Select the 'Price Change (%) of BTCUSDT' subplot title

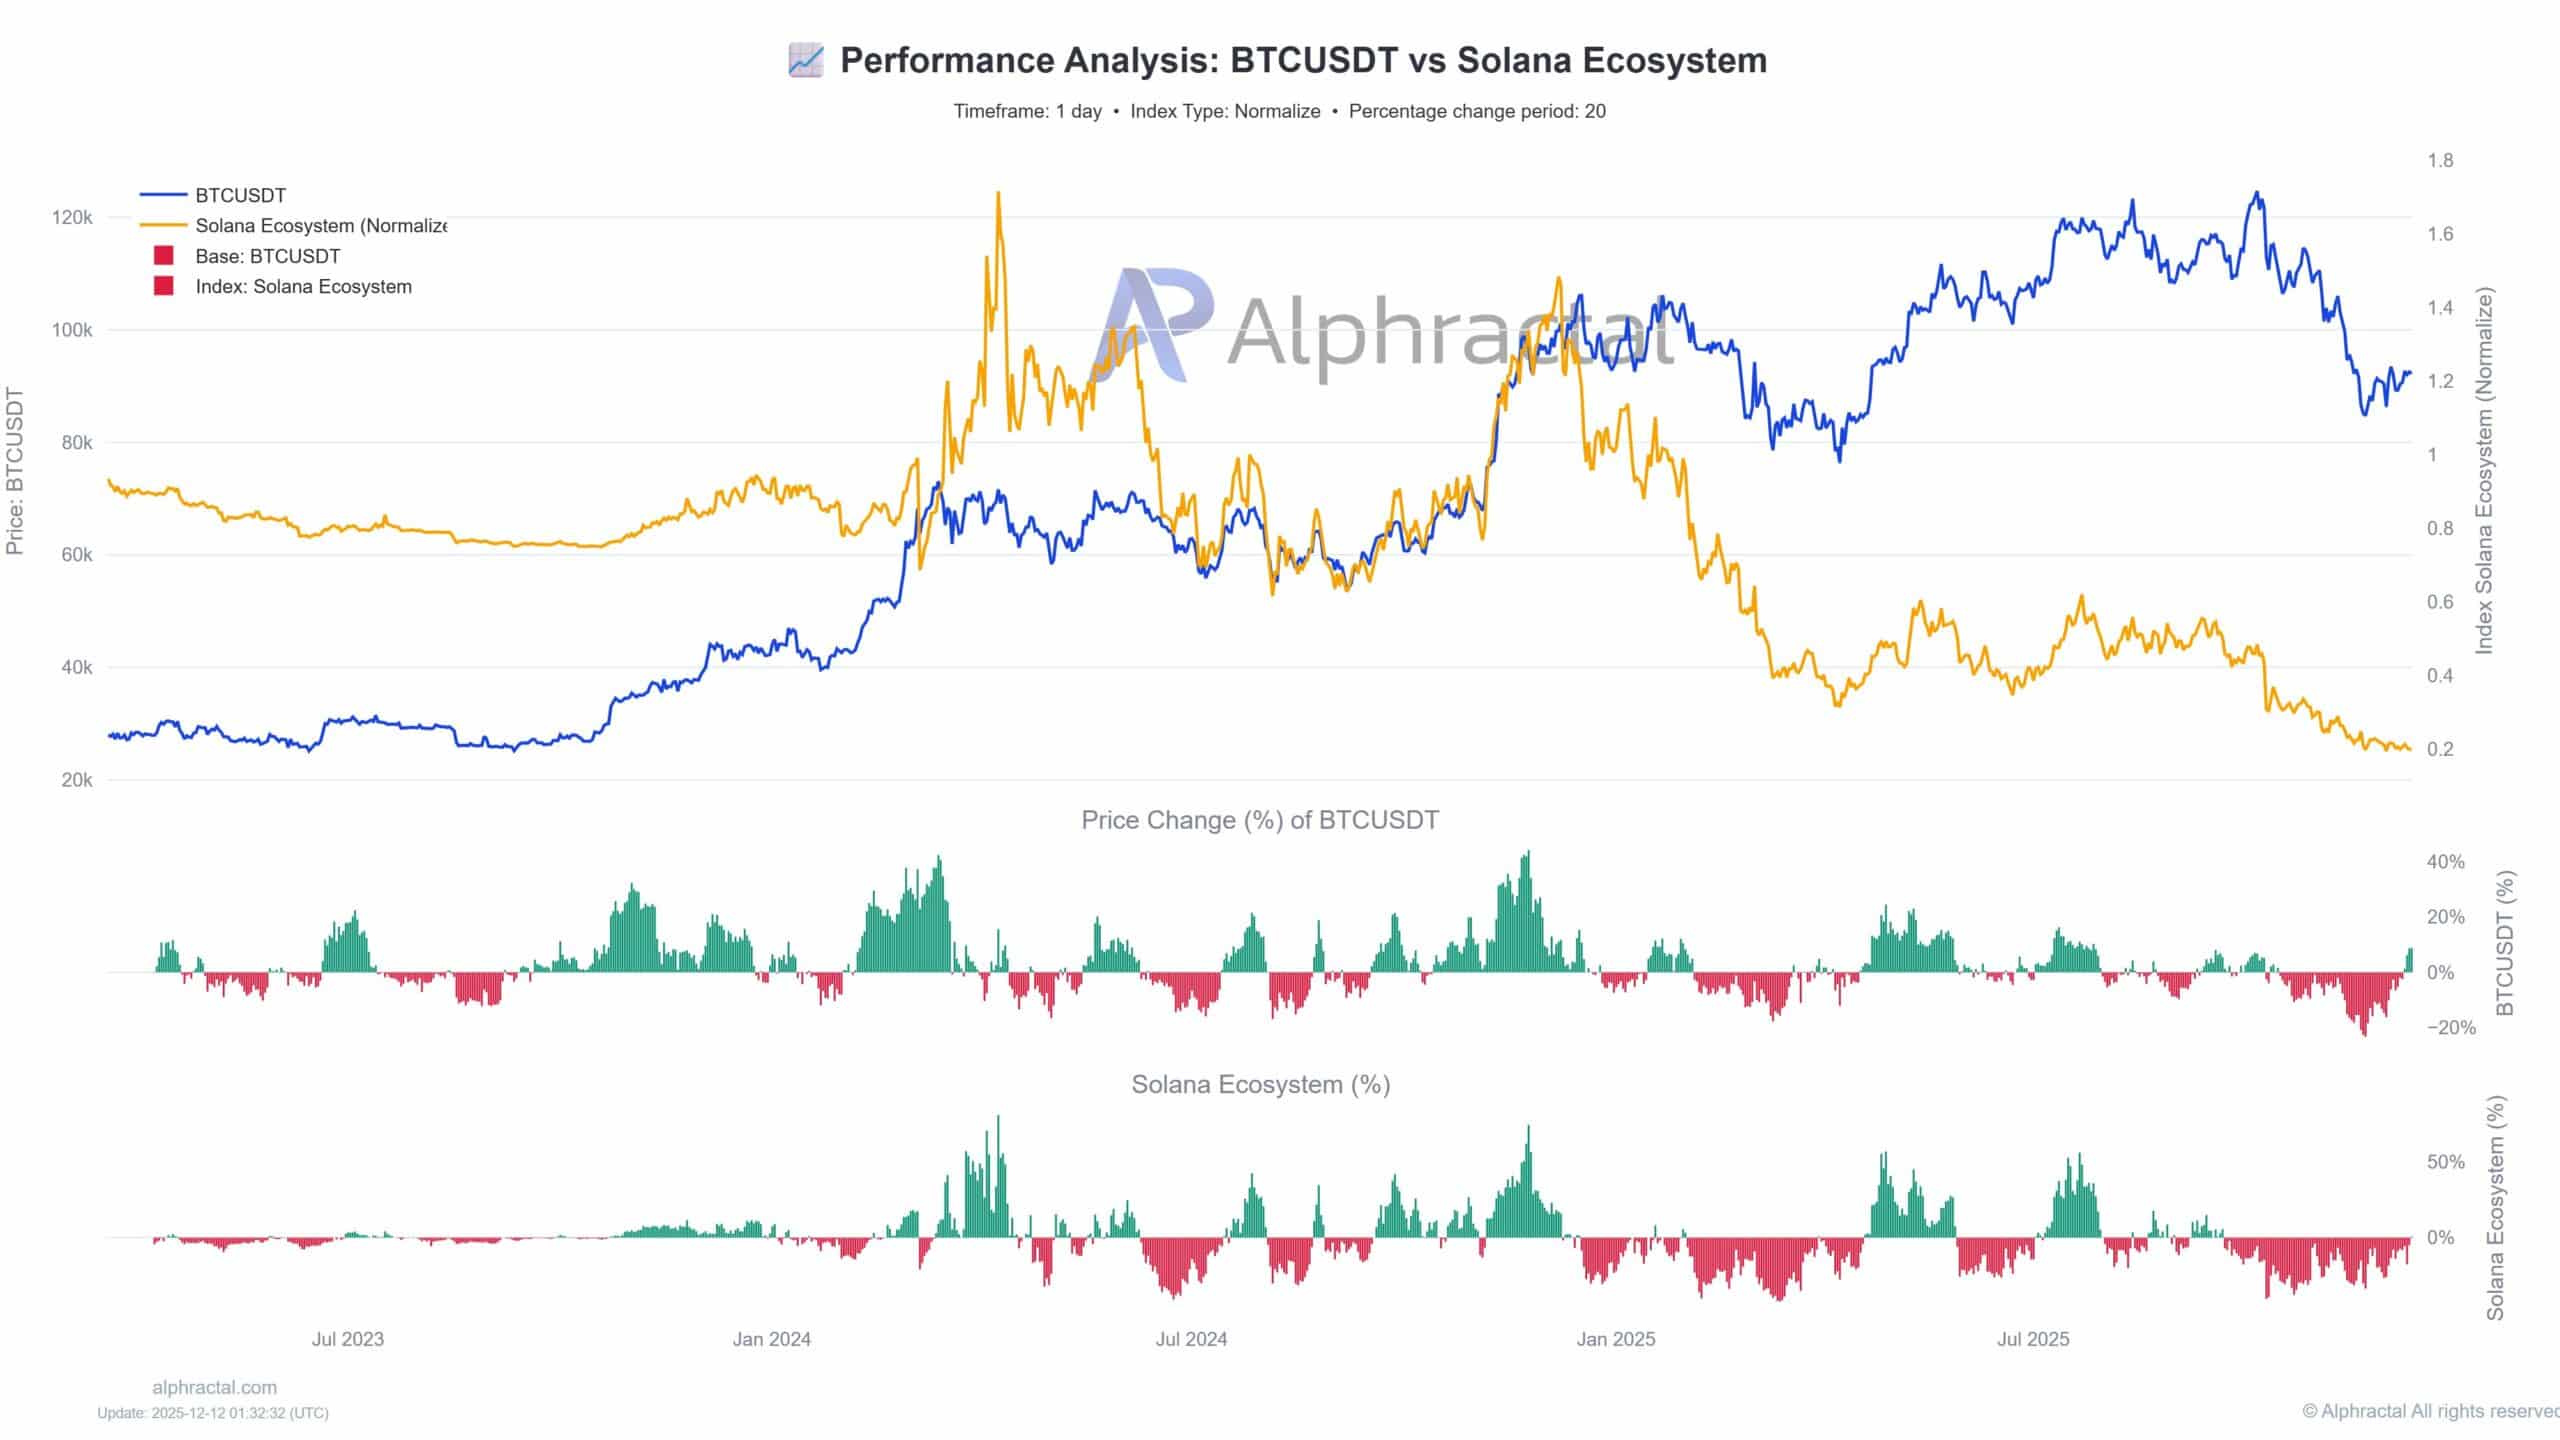point(1260,820)
